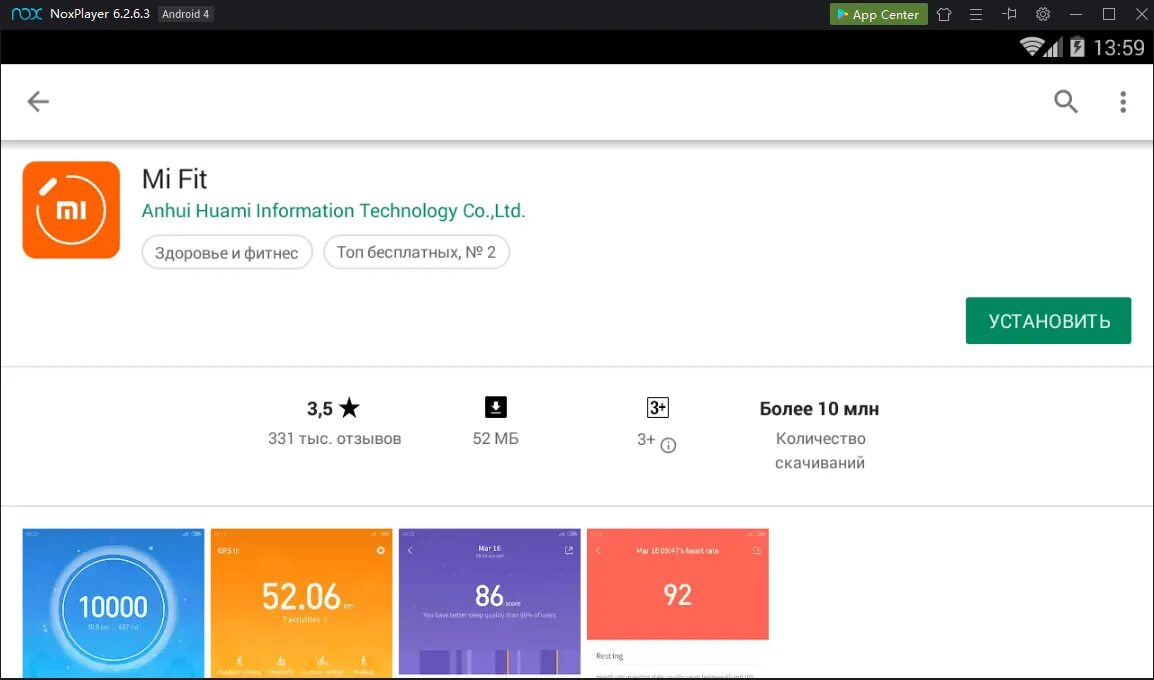Click the Android battery status icon

(1077, 47)
